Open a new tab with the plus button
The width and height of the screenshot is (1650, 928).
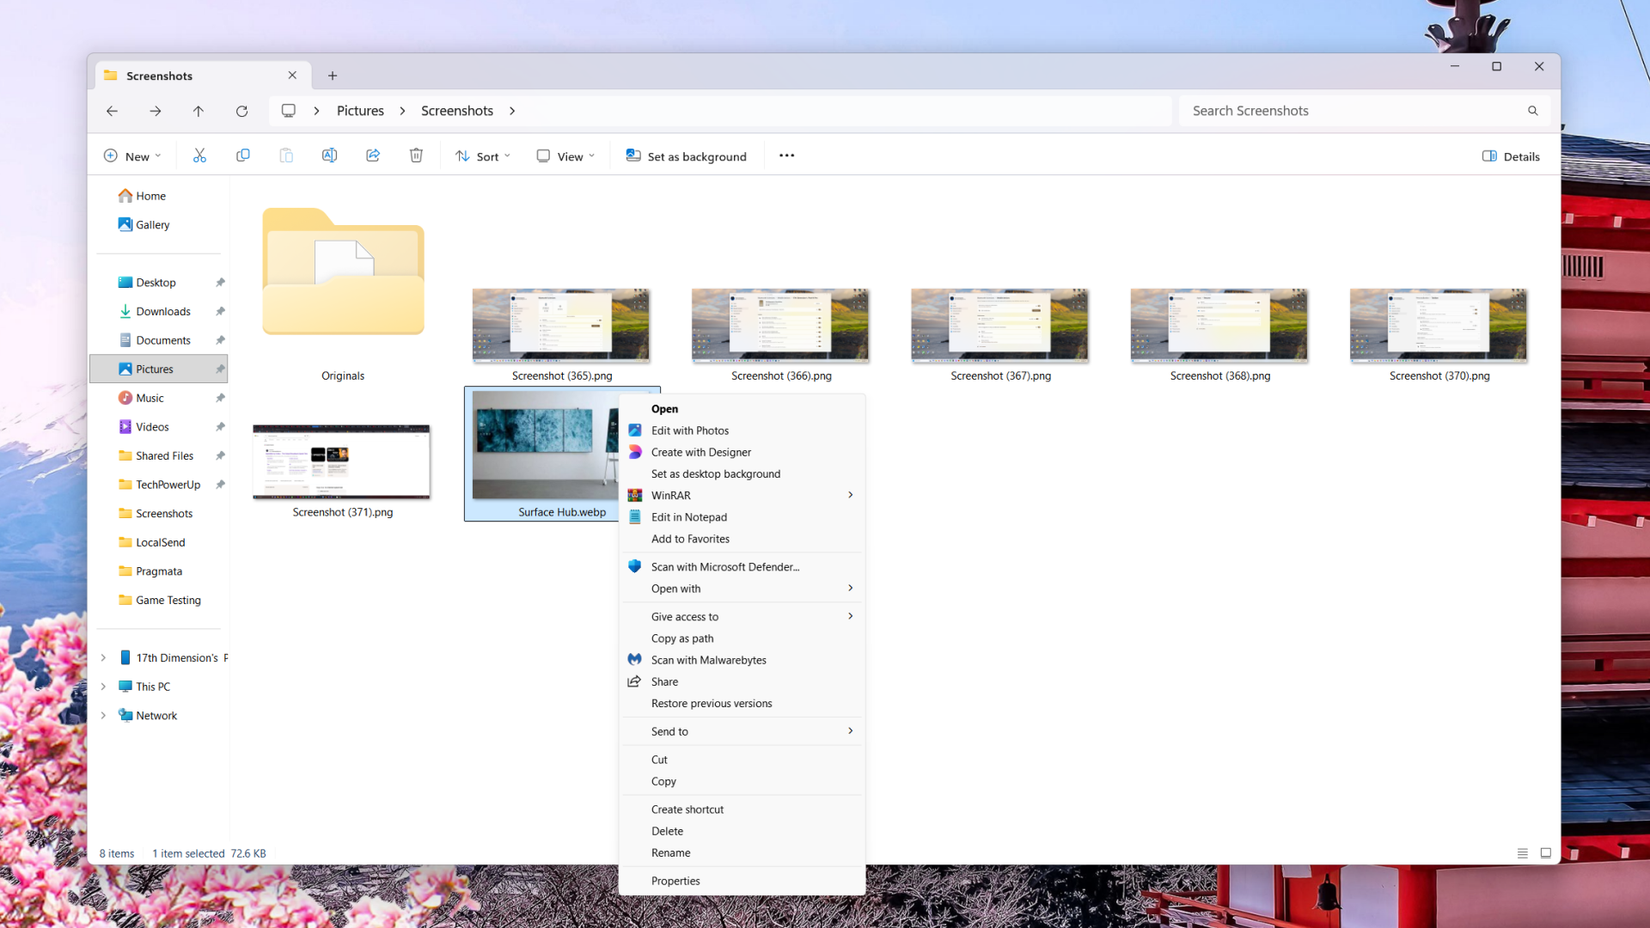click(x=333, y=75)
